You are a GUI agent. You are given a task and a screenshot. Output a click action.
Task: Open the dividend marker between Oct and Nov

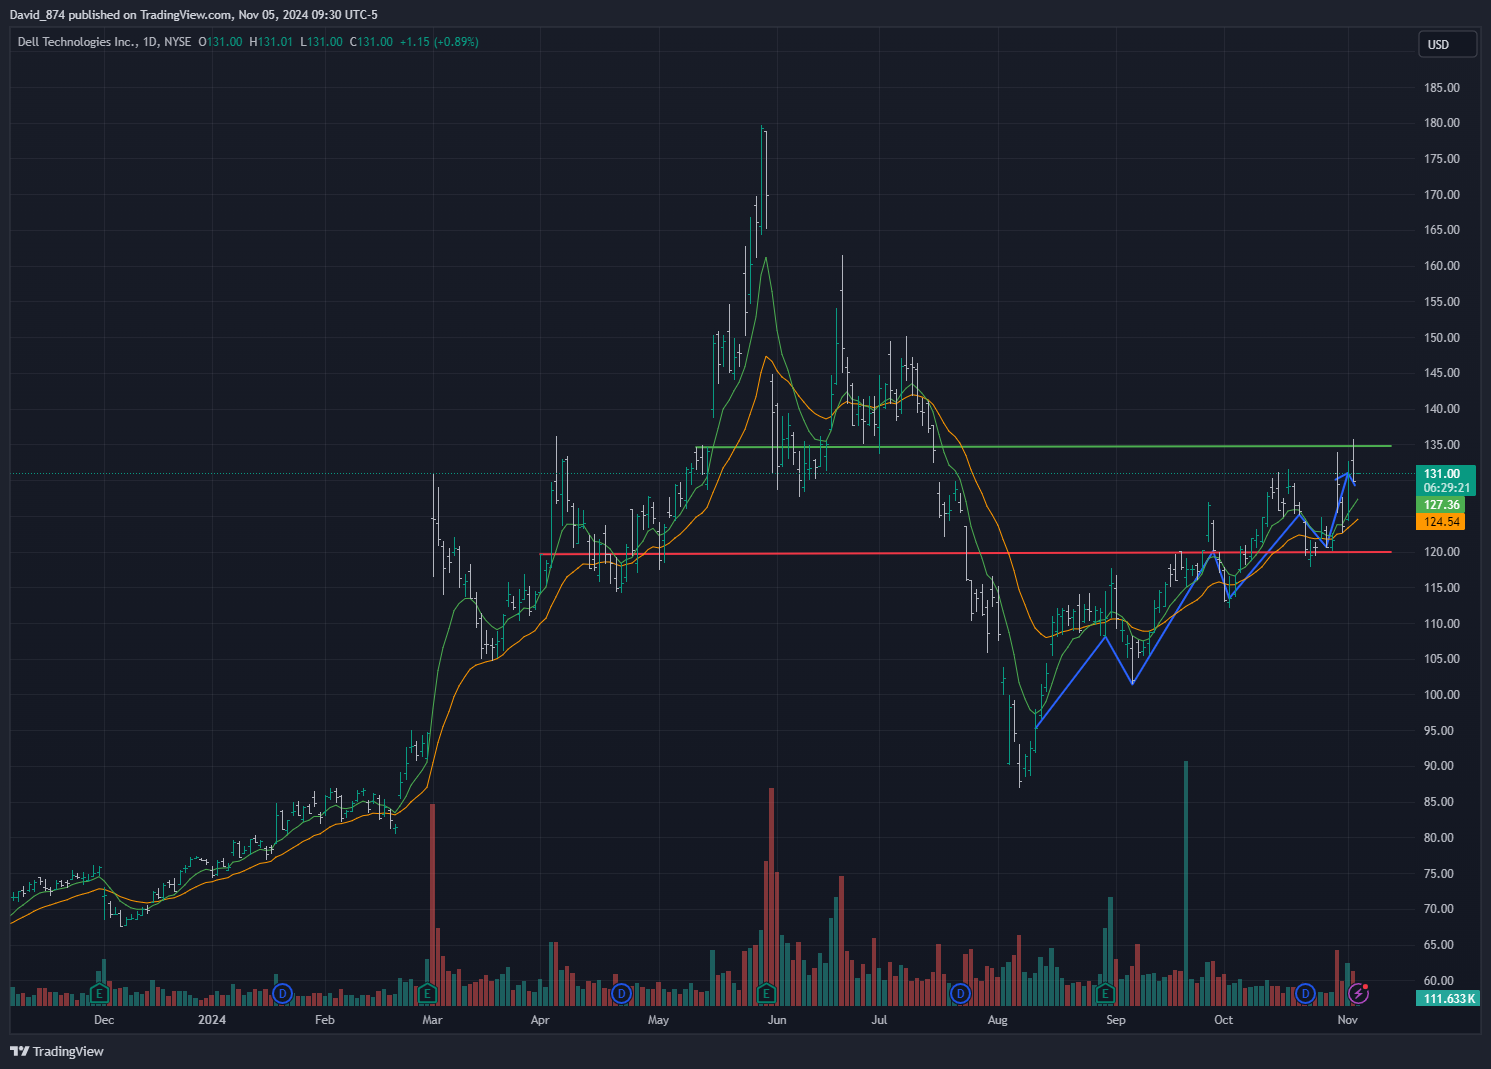1305,993
